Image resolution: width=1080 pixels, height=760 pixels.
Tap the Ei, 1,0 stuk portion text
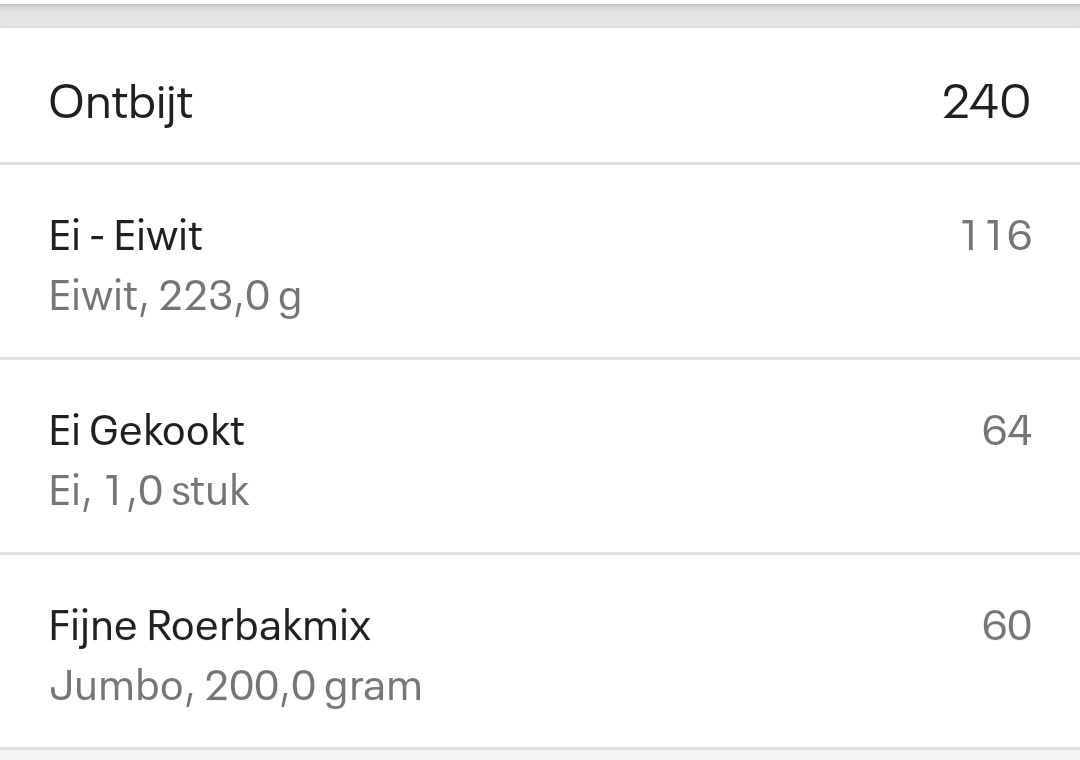click(x=149, y=492)
